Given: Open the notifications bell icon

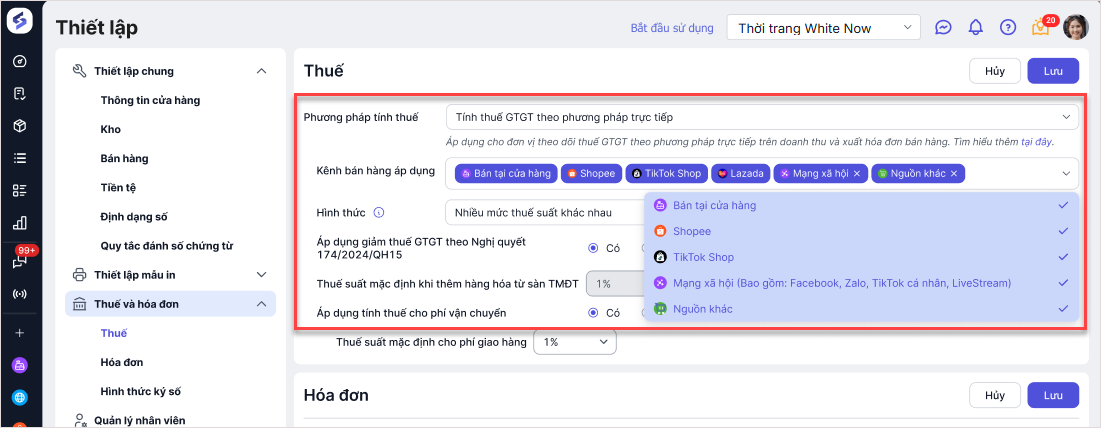Looking at the screenshot, I should pos(975,28).
